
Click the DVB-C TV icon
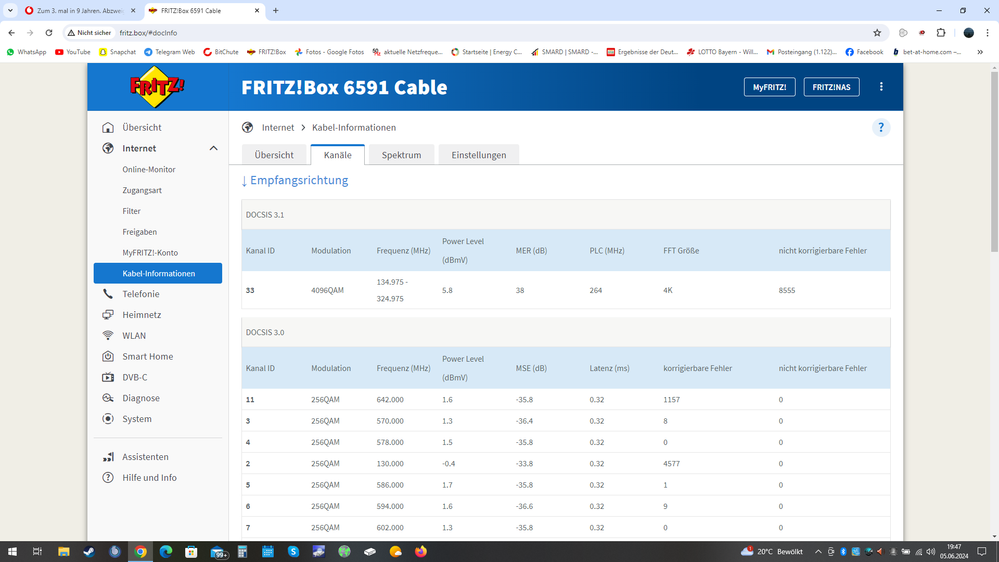coord(108,377)
